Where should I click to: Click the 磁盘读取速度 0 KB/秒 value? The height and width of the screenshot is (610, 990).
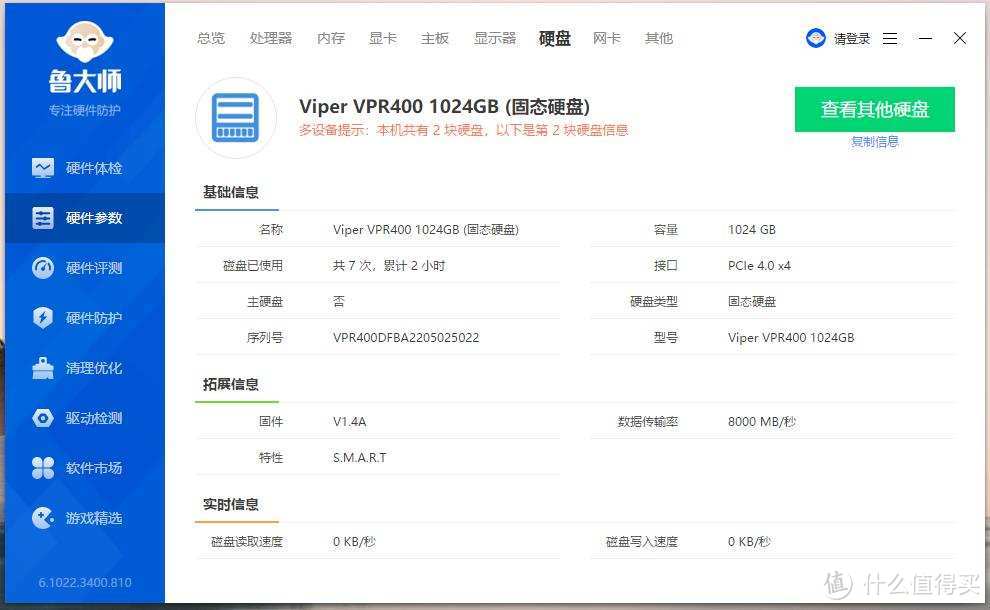354,542
